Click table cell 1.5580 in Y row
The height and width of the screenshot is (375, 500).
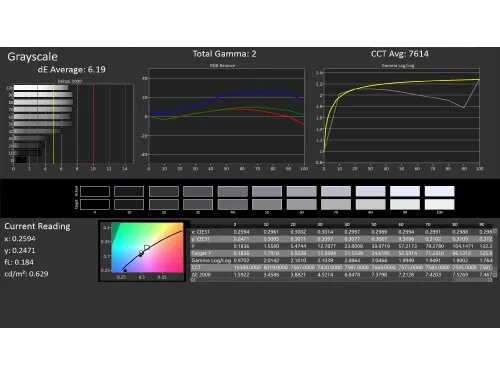[271, 246]
